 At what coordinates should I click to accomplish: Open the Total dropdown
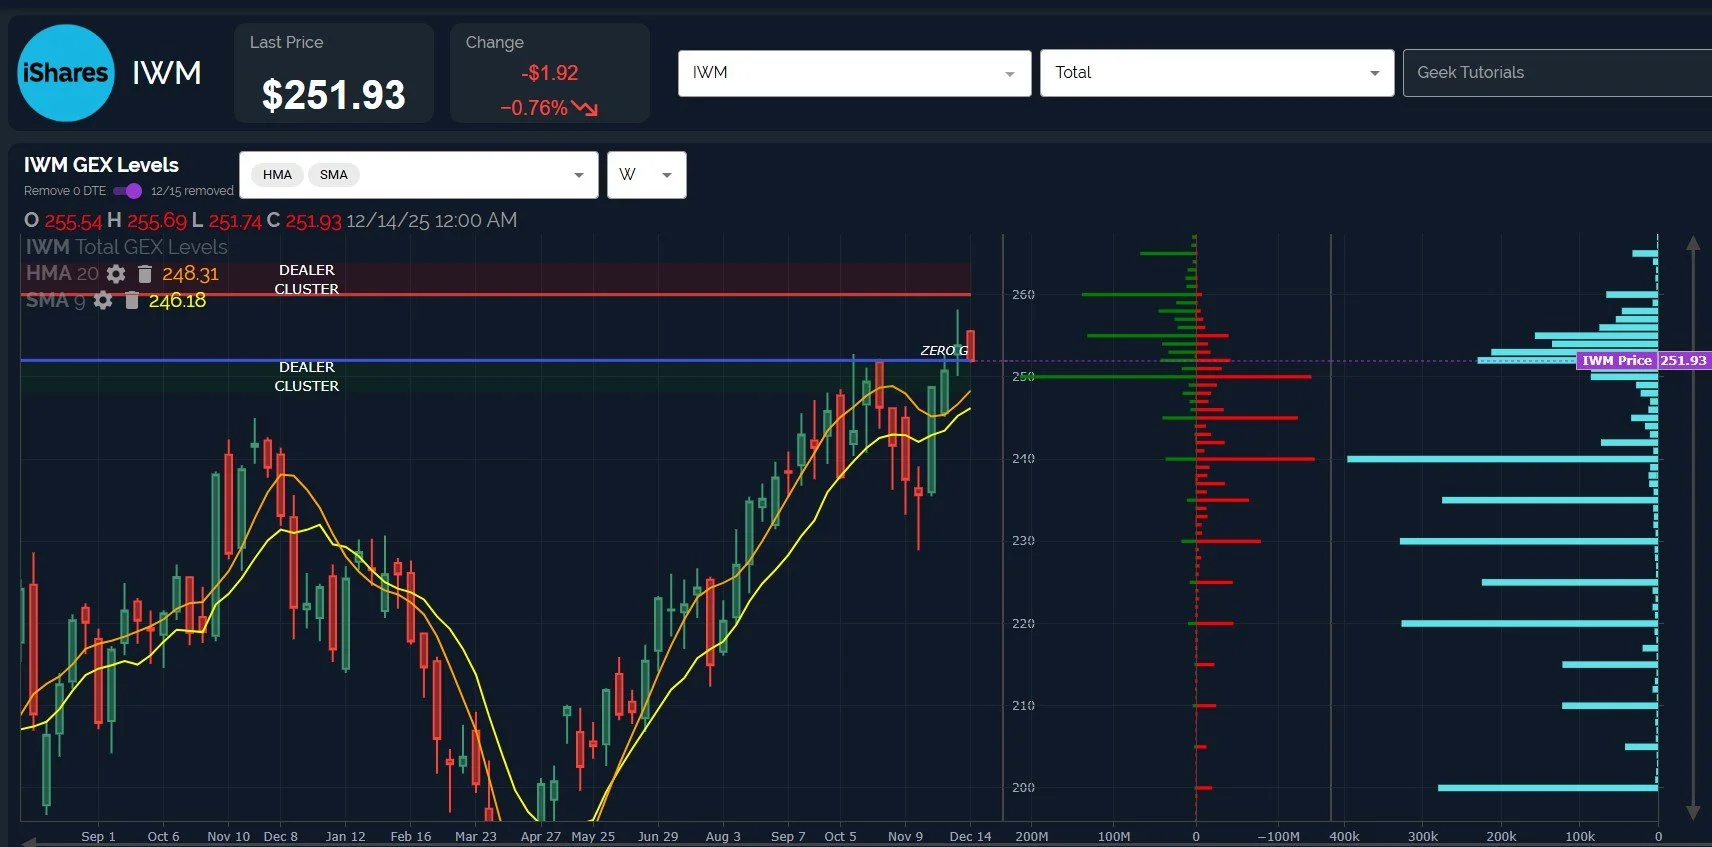click(1217, 73)
